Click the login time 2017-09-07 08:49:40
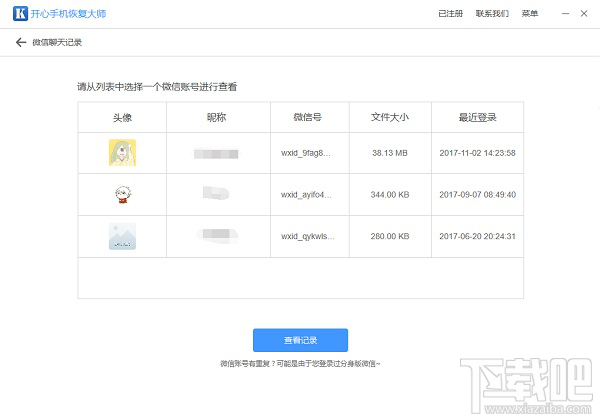This screenshot has width=600, height=419. pyautogui.click(x=477, y=194)
